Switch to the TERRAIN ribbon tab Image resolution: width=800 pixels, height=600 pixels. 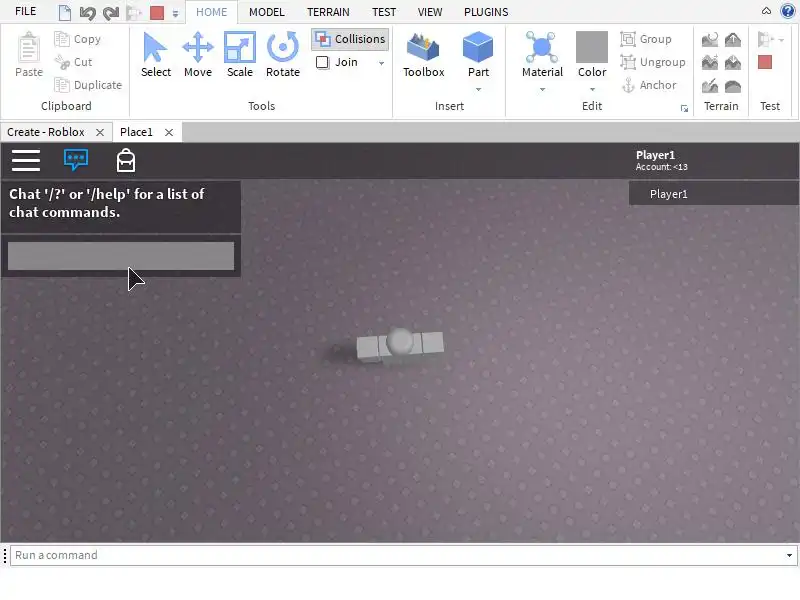pos(328,12)
